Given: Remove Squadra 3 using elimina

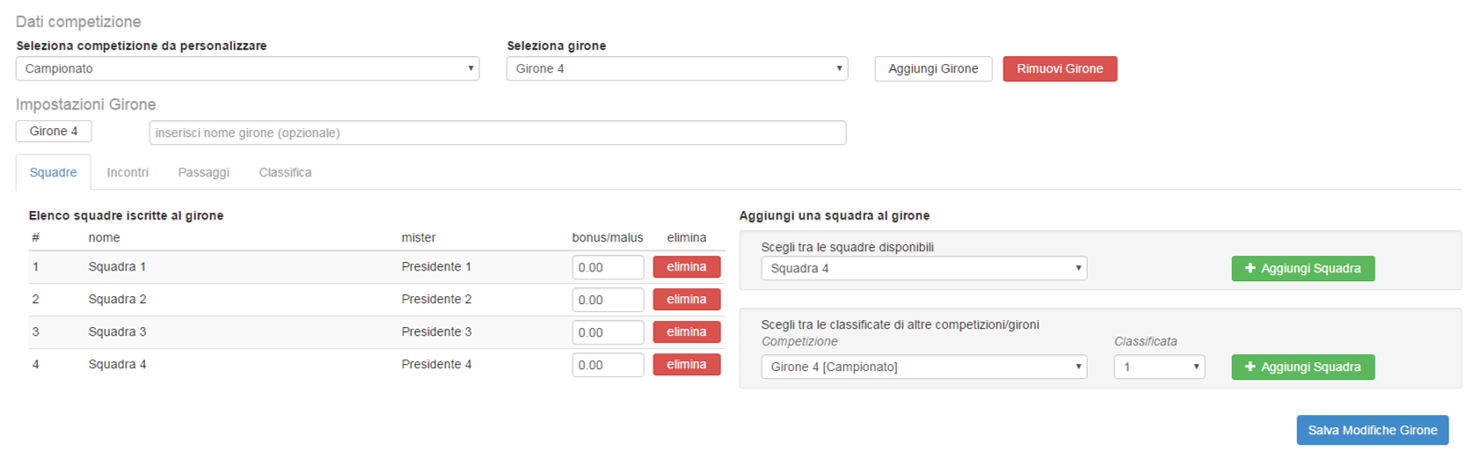Looking at the screenshot, I should (x=686, y=332).
